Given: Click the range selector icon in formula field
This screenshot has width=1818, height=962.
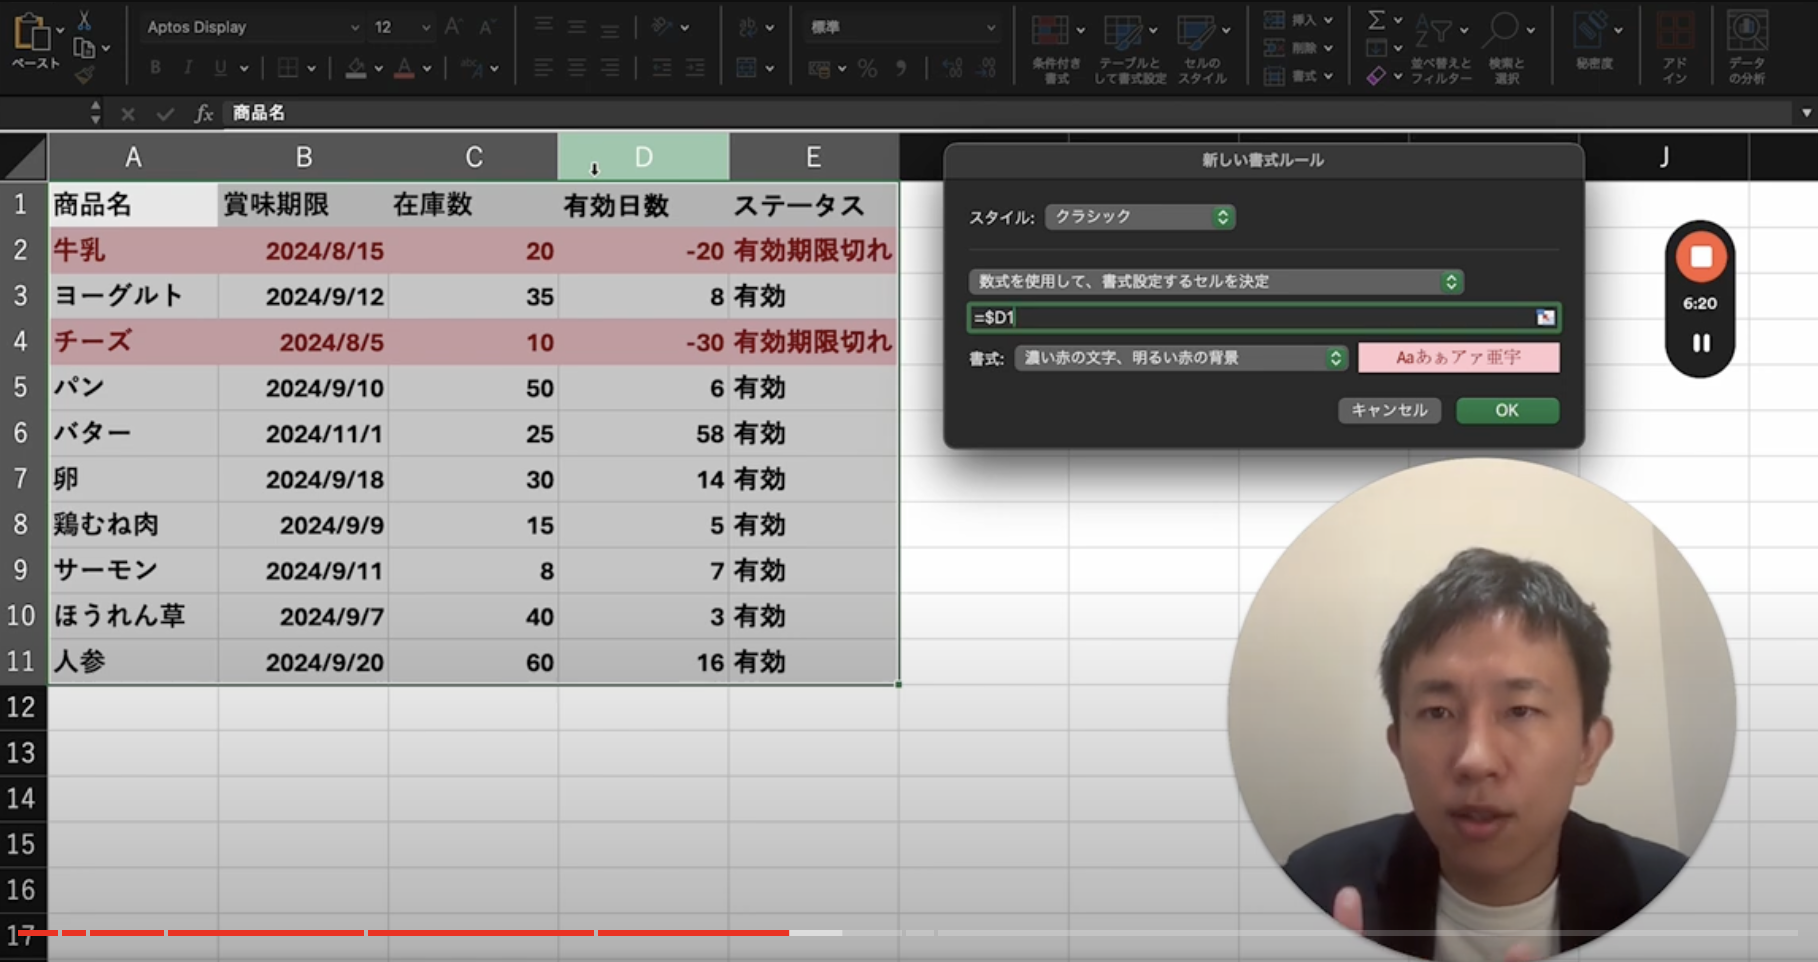Looking at the screenshot, I should pyautogui.click(x=1545, y=318).
